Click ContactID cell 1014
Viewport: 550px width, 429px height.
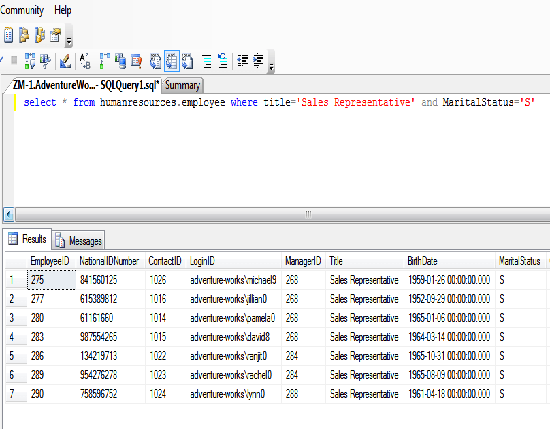click(x=166, y=318)
